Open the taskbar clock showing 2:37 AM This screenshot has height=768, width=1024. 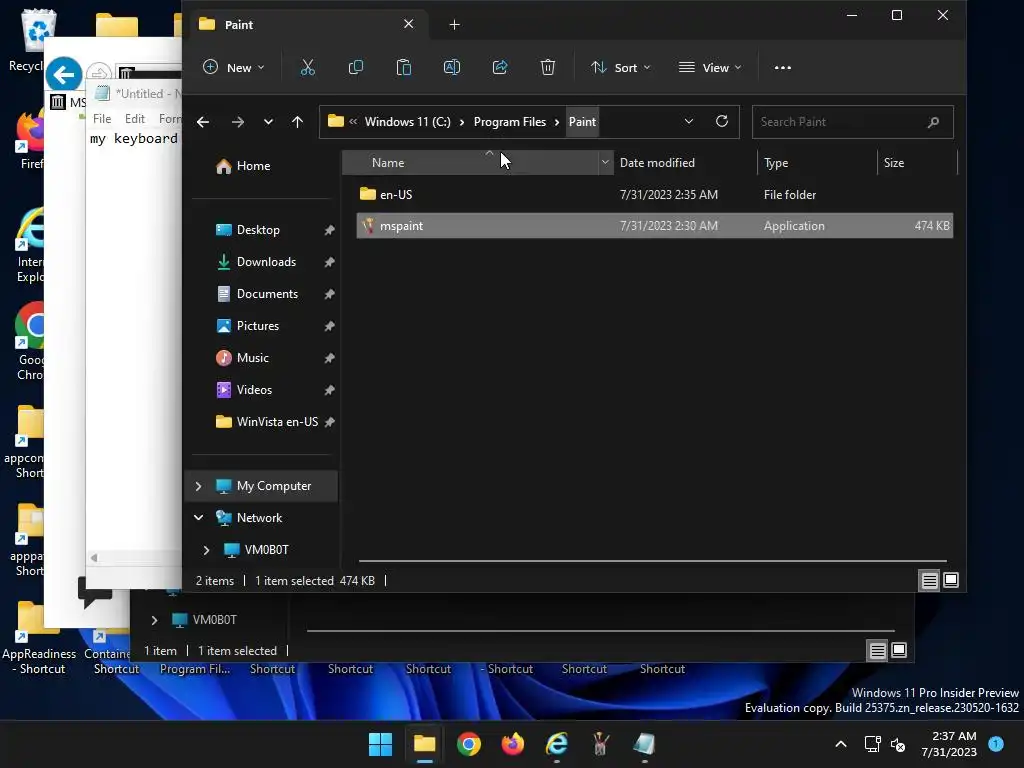coord(949,744)
